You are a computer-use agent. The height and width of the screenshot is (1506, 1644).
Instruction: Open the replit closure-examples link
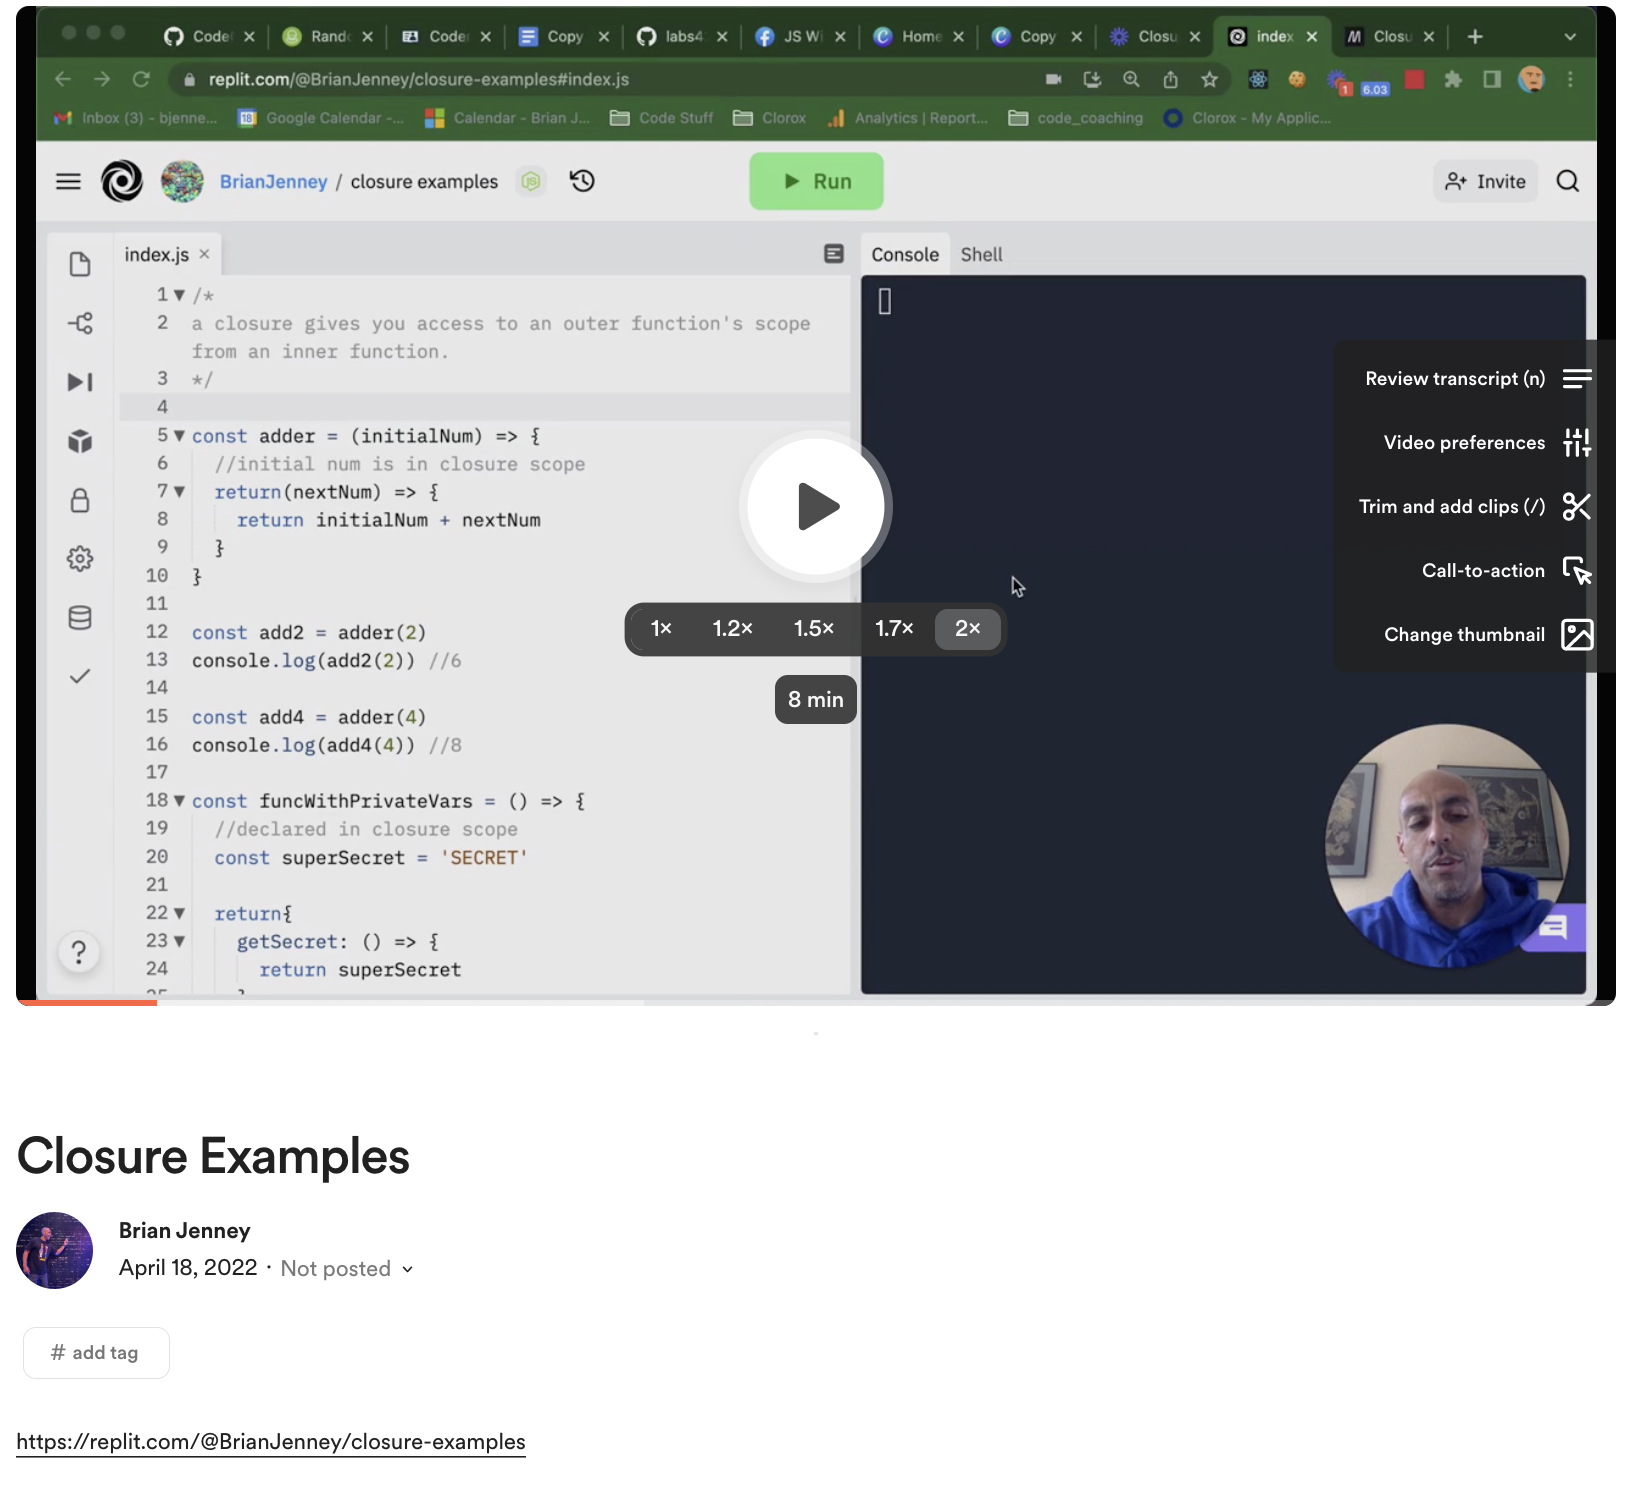pyautogui.click(x=271, y=1442)
